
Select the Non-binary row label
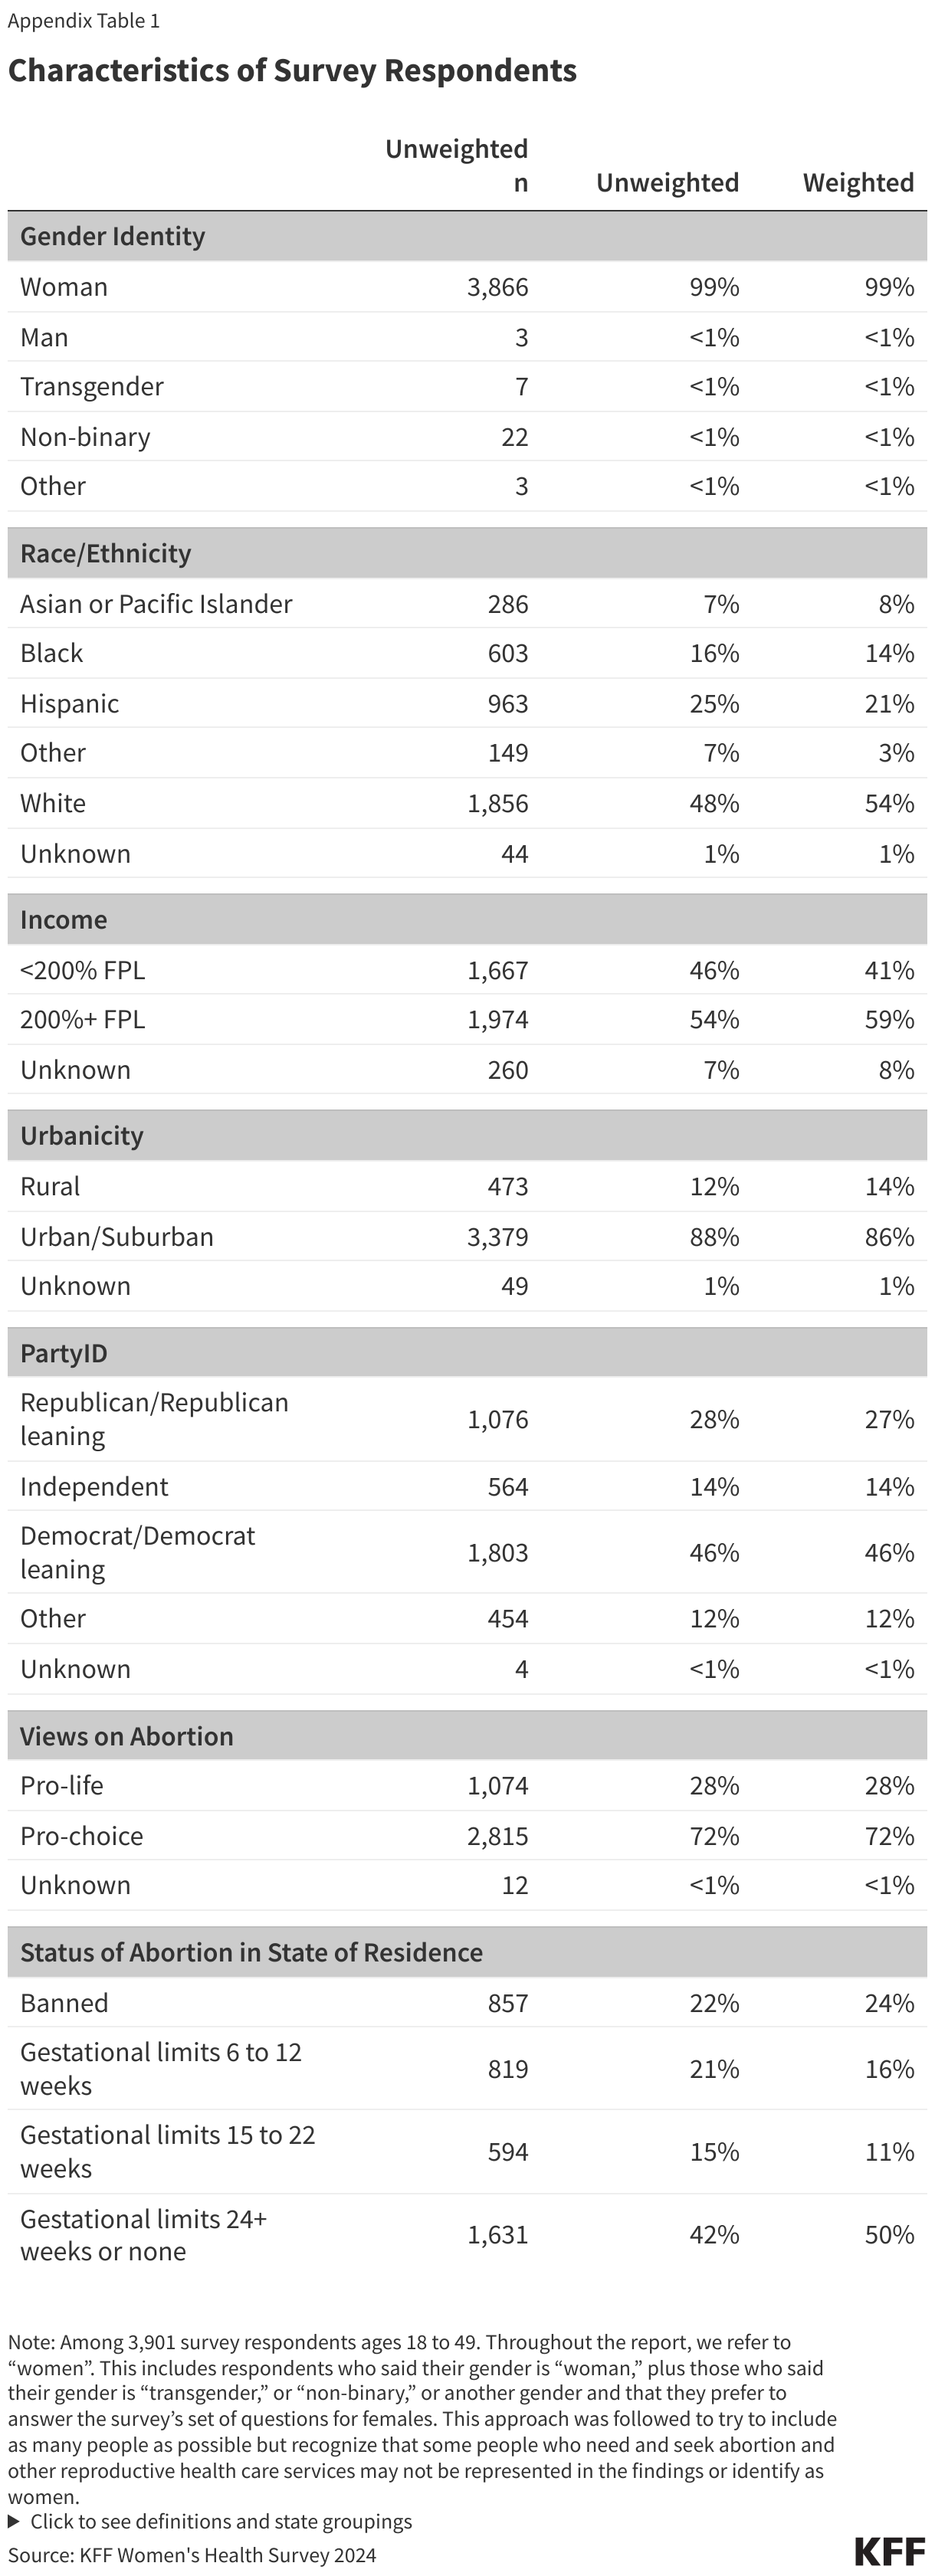click(x=85, y=437)
